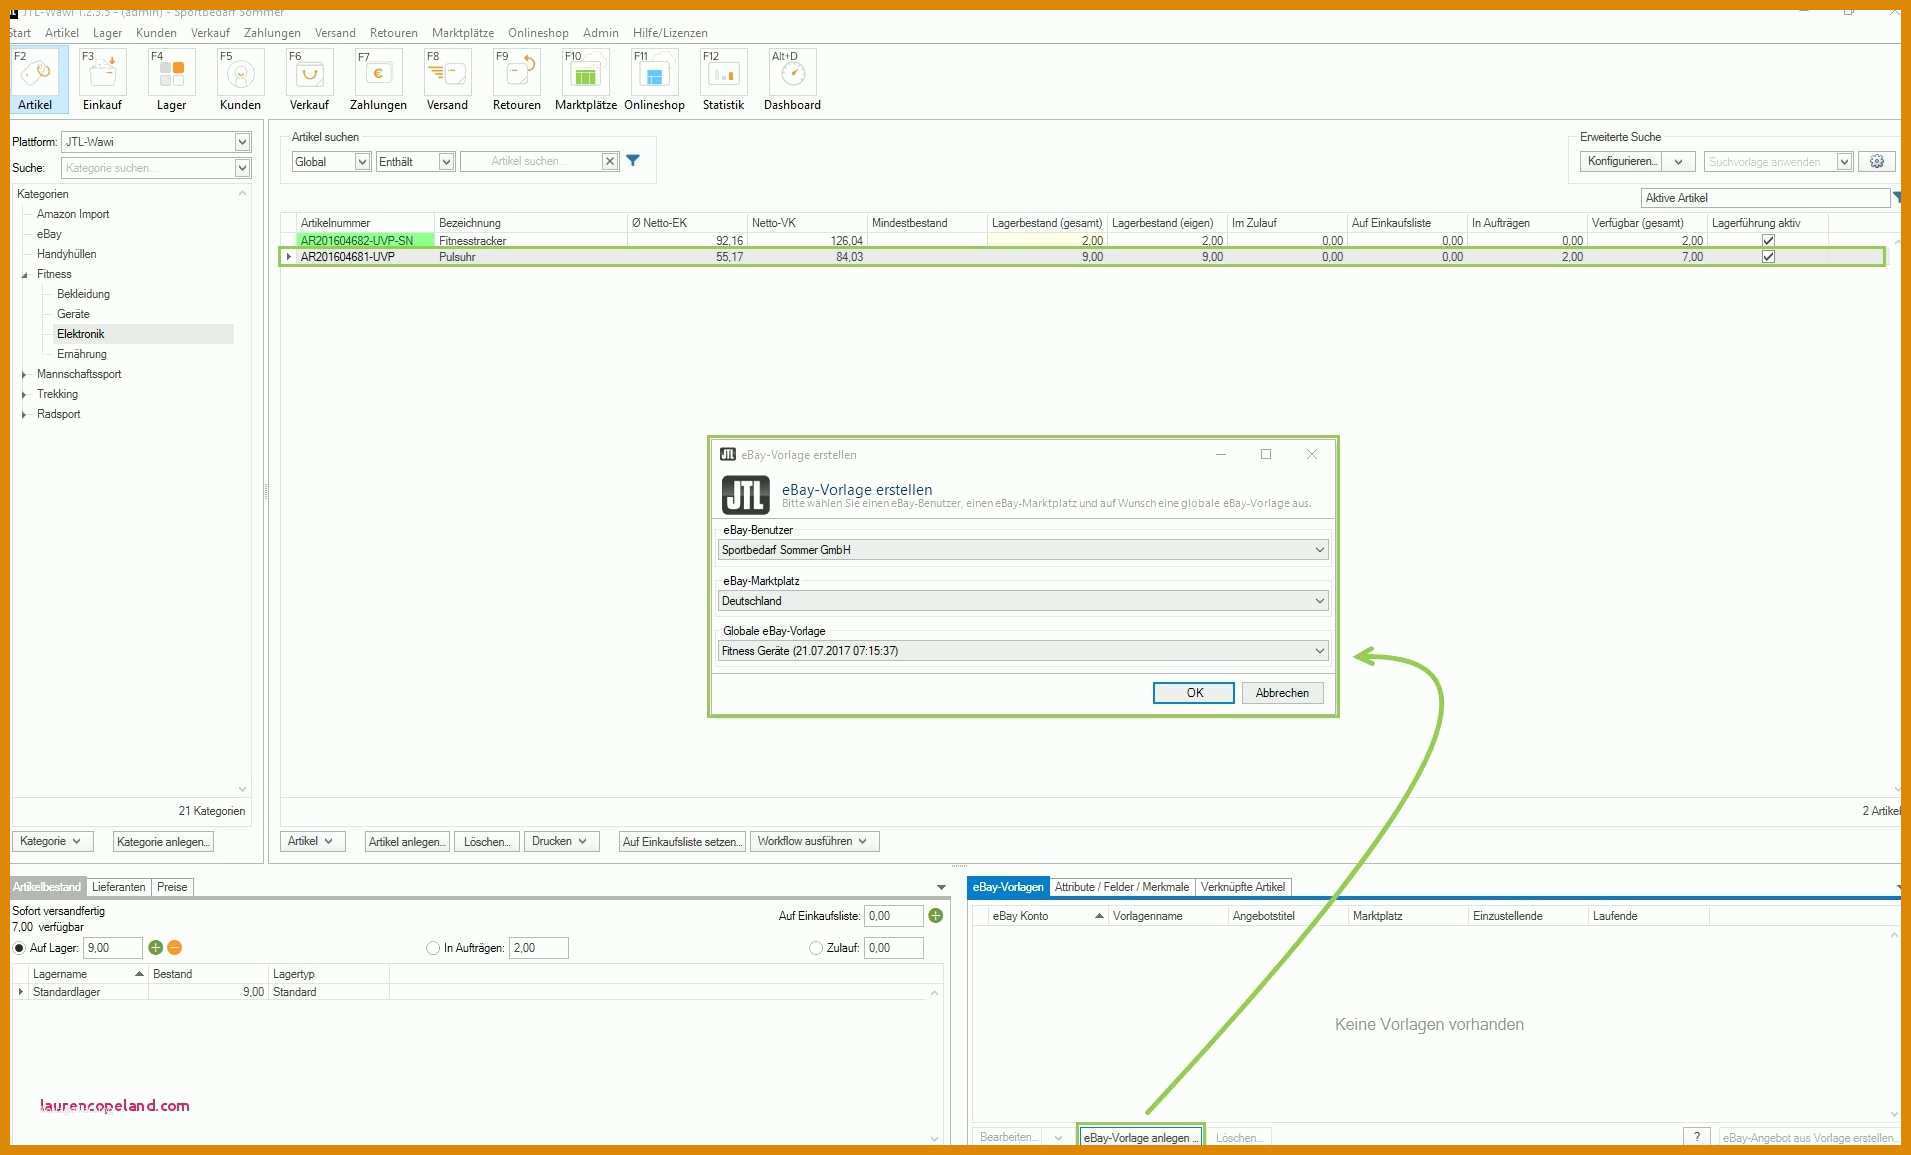Open the Dashboard toolbar icon

coord(792,79)
